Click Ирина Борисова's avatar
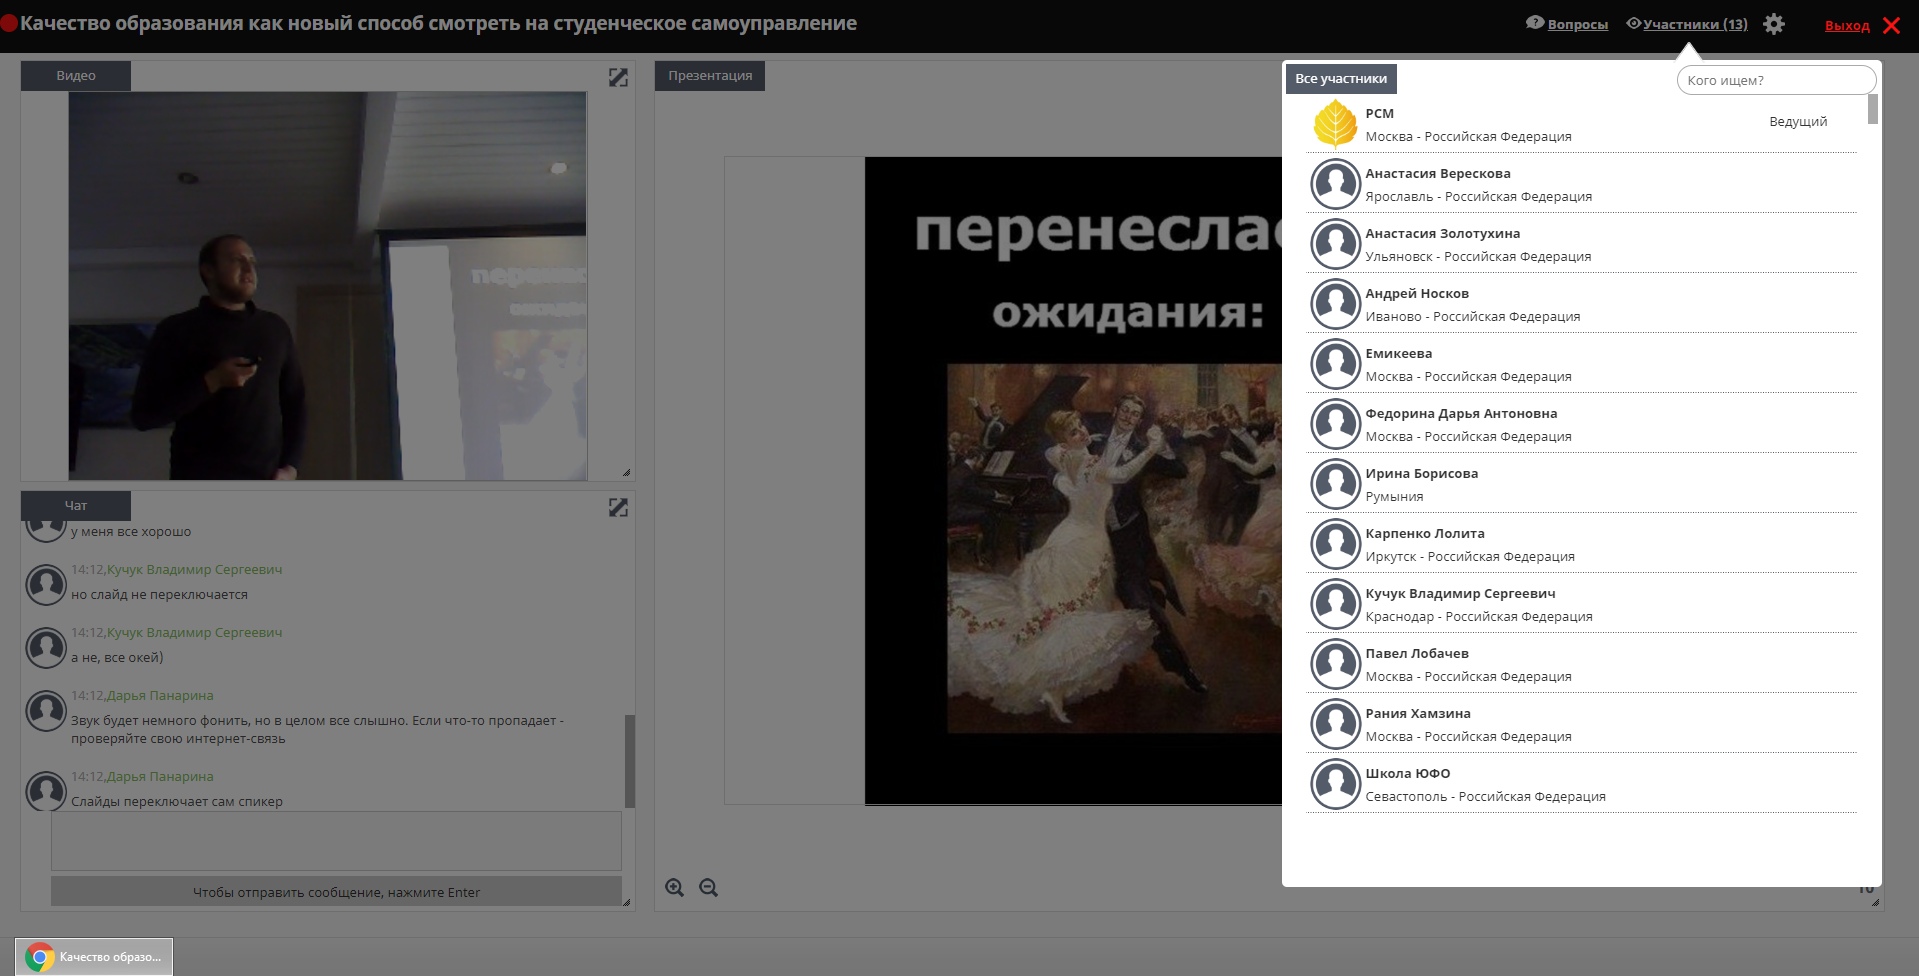 tap(1335, 484)
